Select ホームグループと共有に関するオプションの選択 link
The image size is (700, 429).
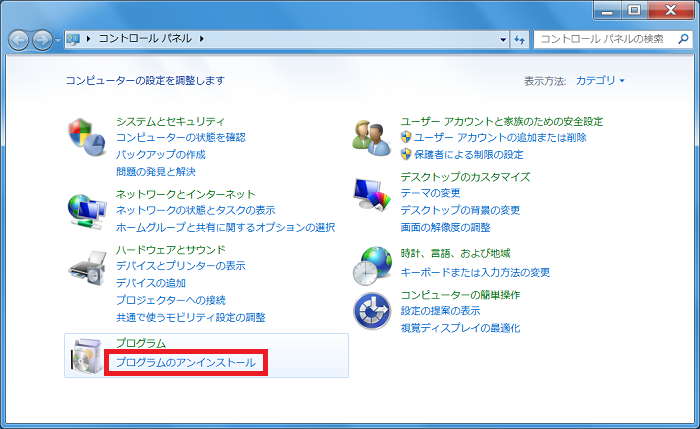point(225,227)
